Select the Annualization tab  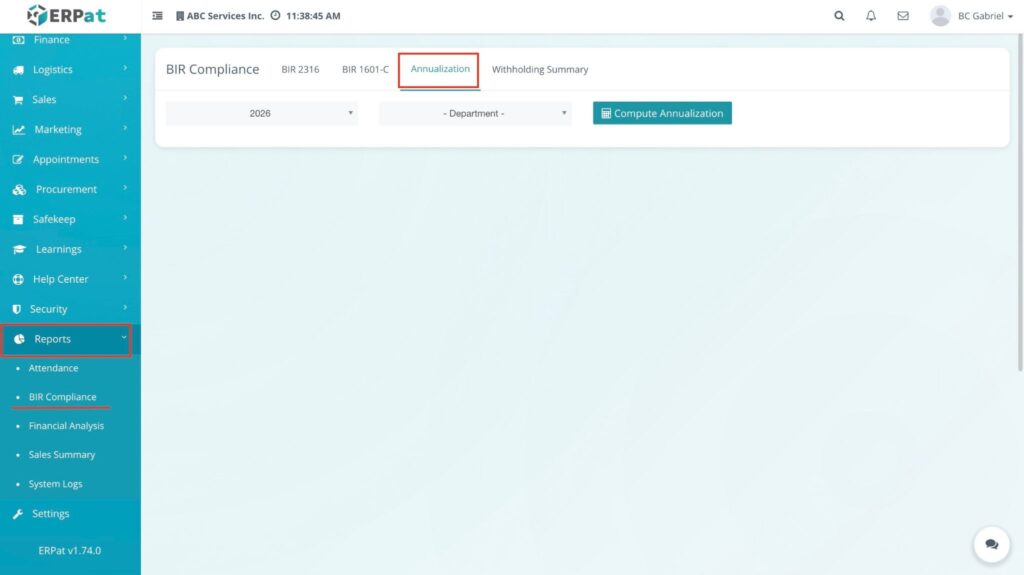point(440,69)
